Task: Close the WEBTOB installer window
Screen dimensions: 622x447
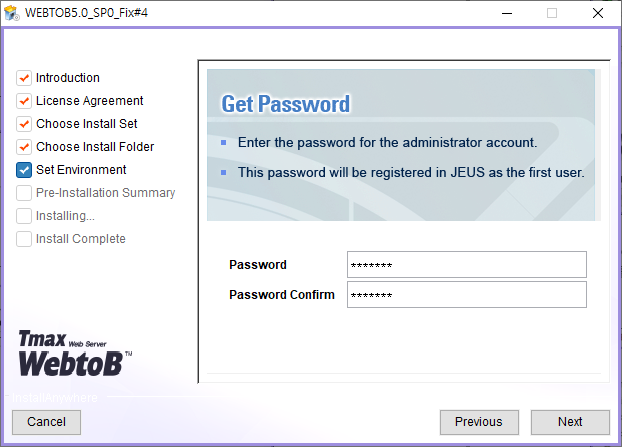Action: (598, 13)
